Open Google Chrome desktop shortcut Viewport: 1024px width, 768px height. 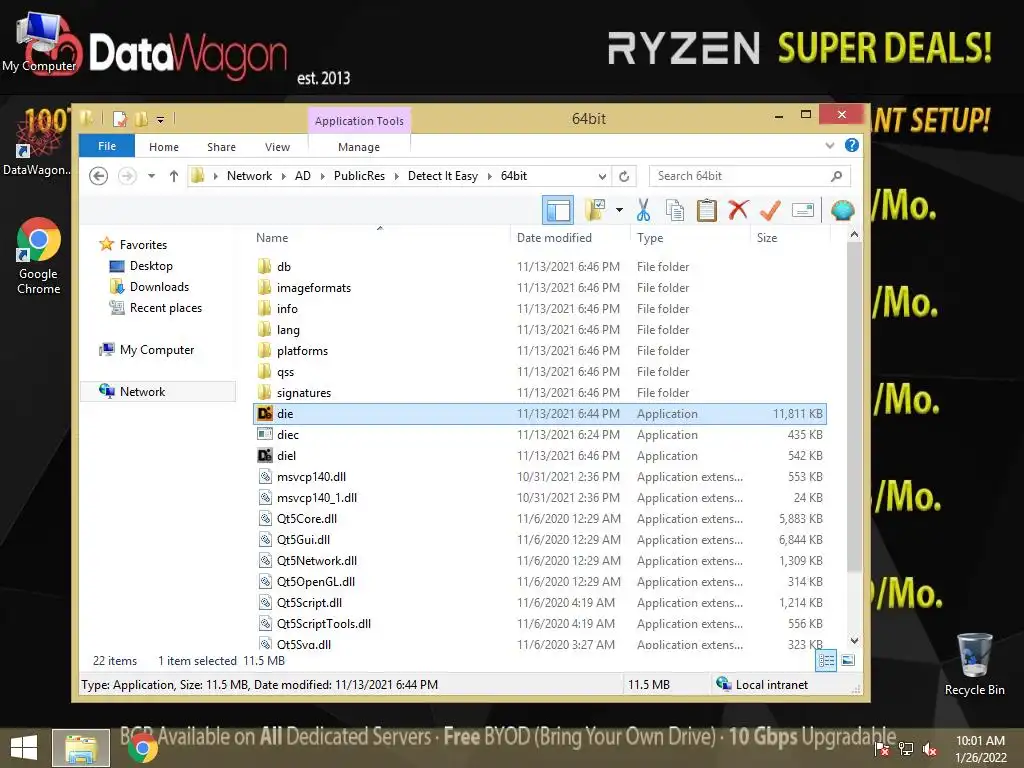[38, 256]
